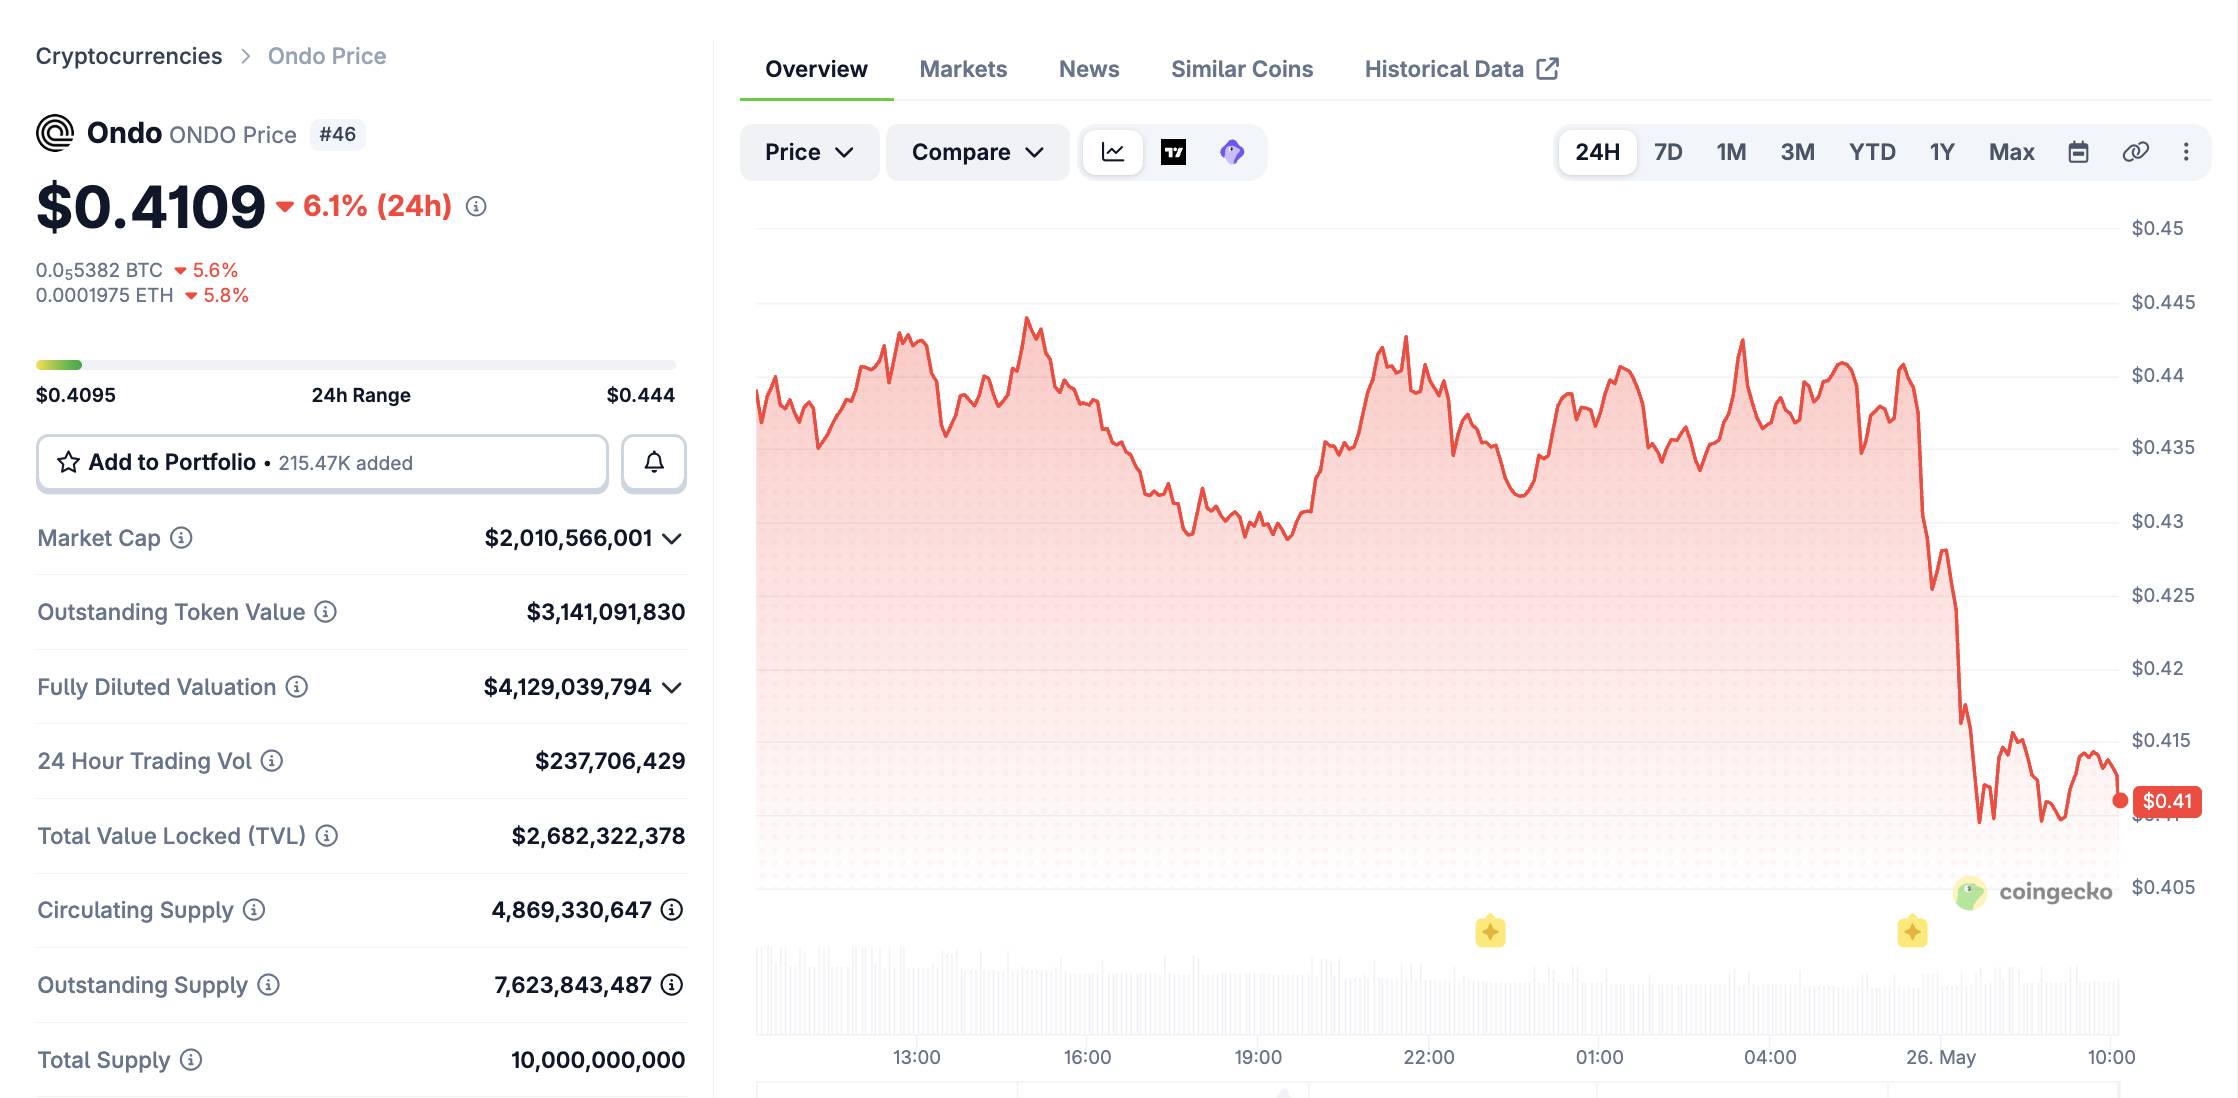The width and height of the screenshot is (2238, 1098).
Task: Click the 0.0001975 ETH value
Action: pyautogui.click(x=104, y=295)
